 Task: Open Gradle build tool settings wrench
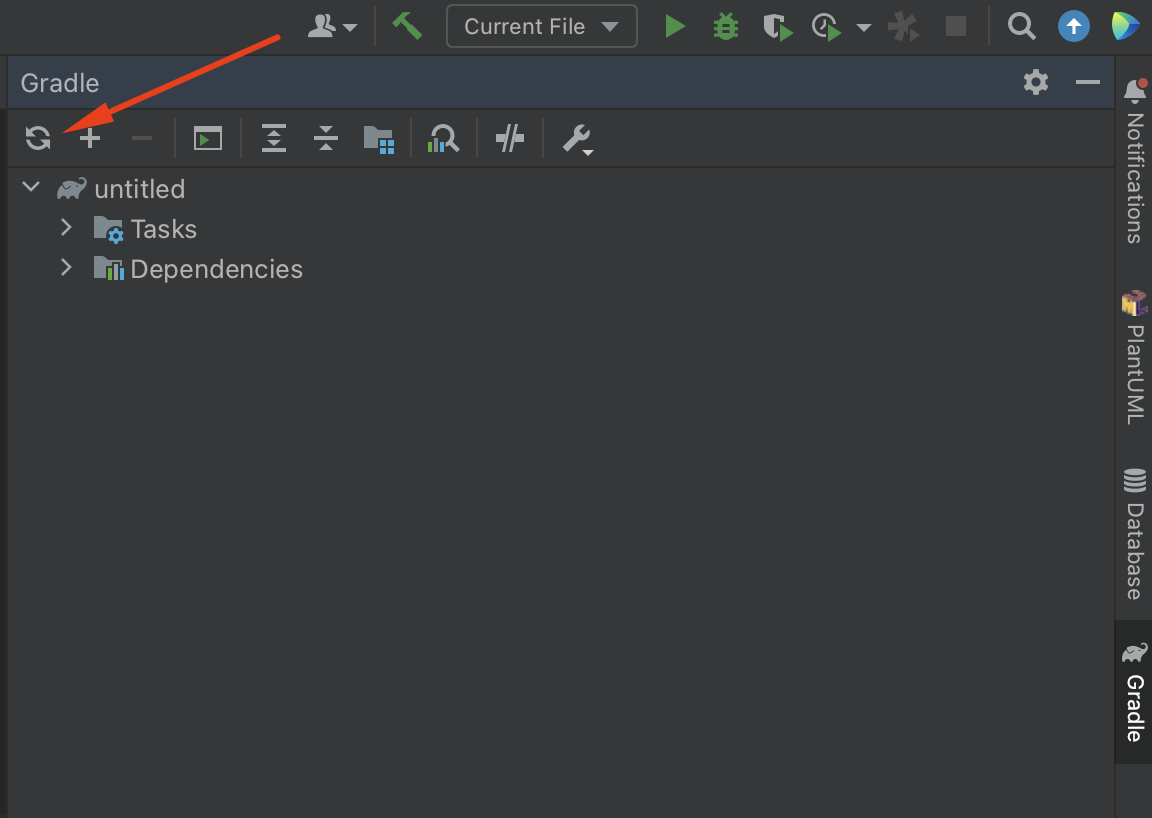point(577,139)
